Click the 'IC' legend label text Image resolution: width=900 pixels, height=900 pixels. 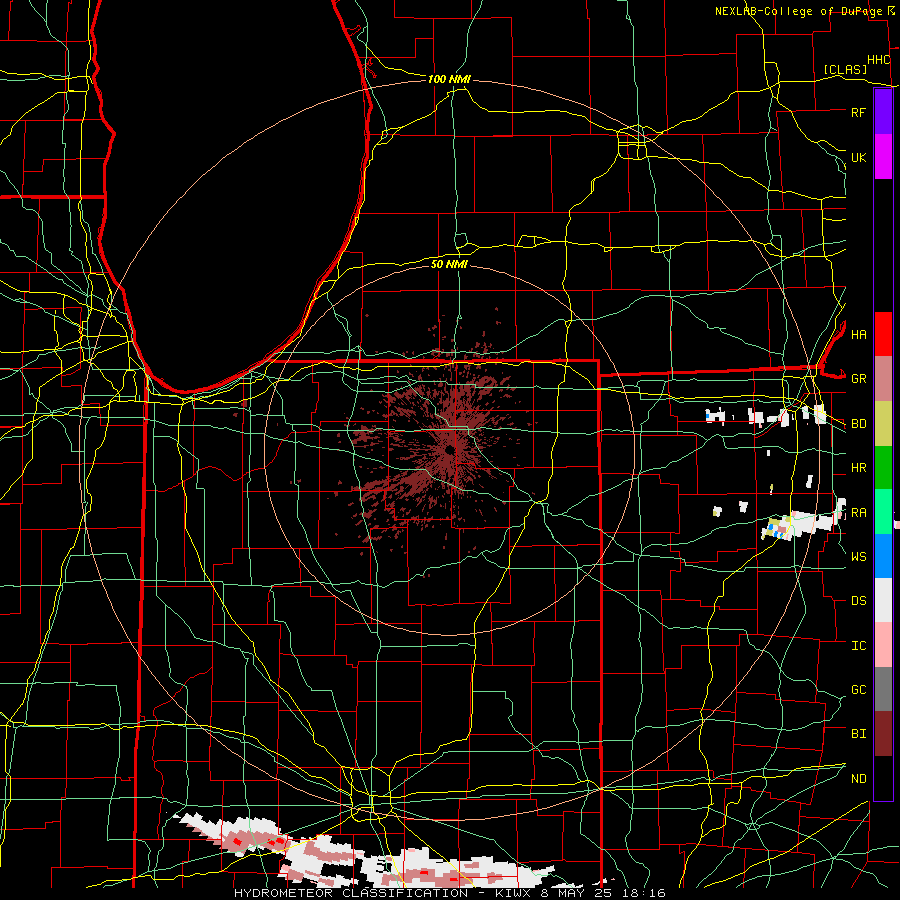[x=858, y=646]
